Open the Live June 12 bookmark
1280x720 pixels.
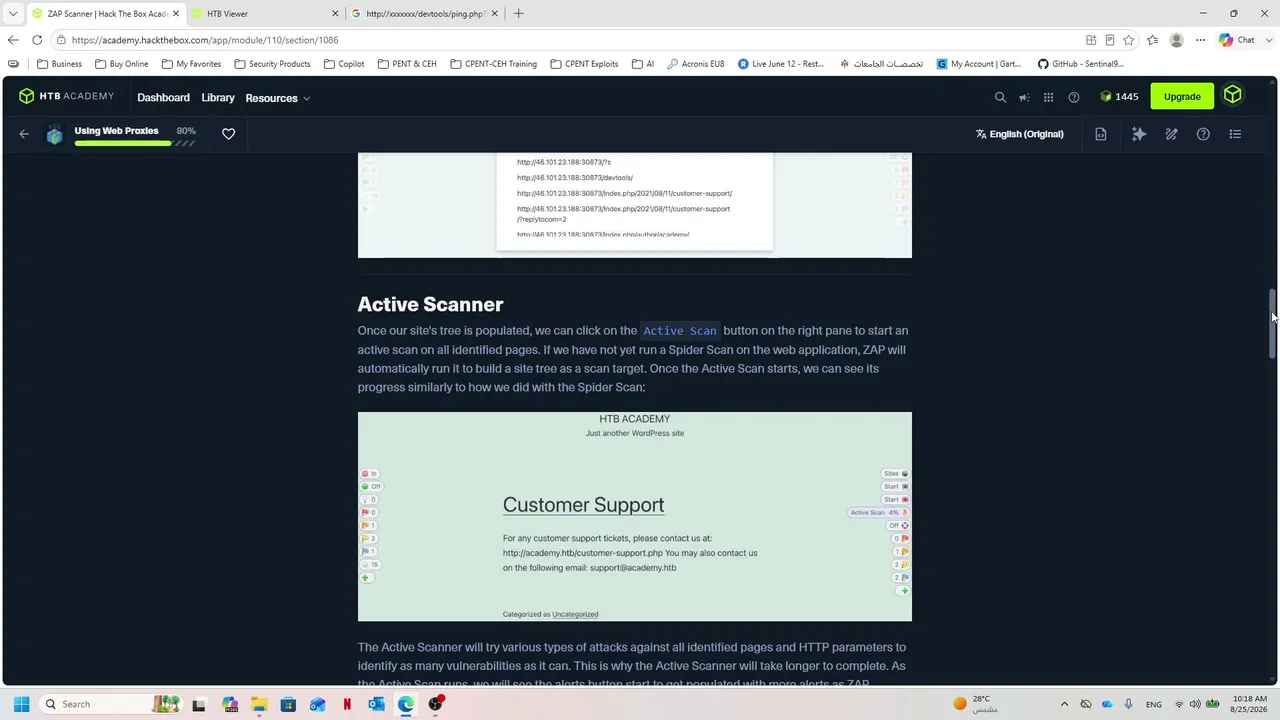point(781,64)
